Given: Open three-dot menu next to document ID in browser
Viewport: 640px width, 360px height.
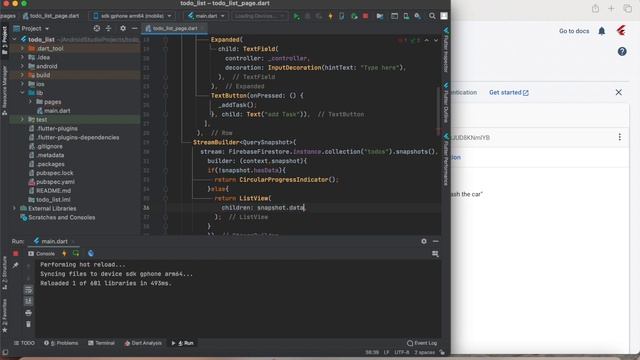Looking at the screenshot, I should (x=620, y=137).
